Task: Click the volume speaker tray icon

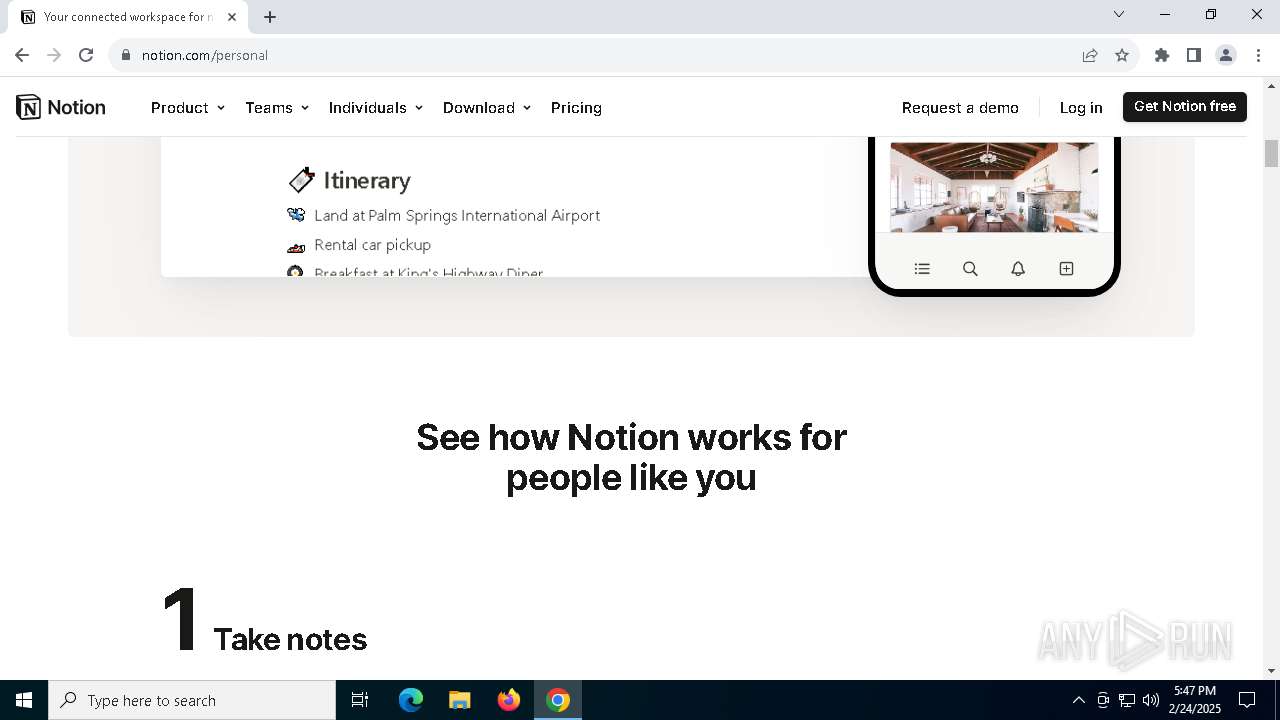Action: pos(1151,700)
